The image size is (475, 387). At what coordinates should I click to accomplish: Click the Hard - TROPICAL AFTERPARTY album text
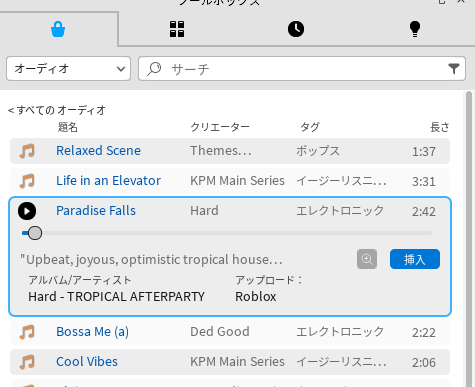[x=116, y=296]
